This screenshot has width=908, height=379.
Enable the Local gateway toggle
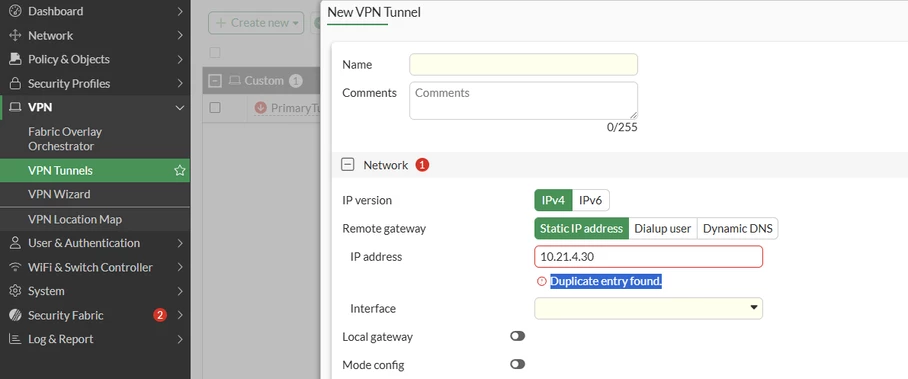tap(517, 336)
